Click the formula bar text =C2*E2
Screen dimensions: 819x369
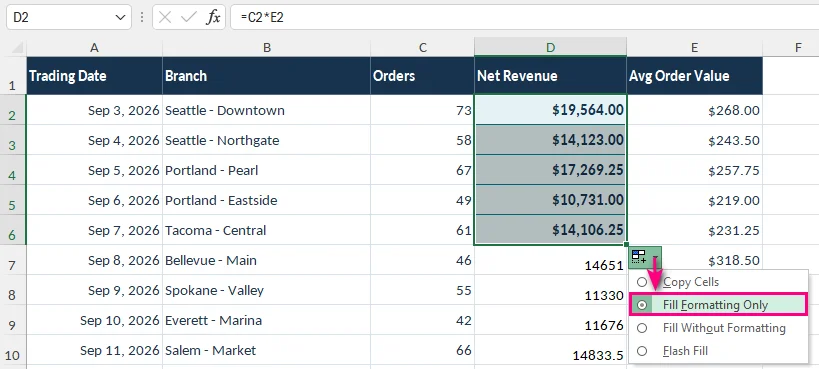tap(262, 17)
